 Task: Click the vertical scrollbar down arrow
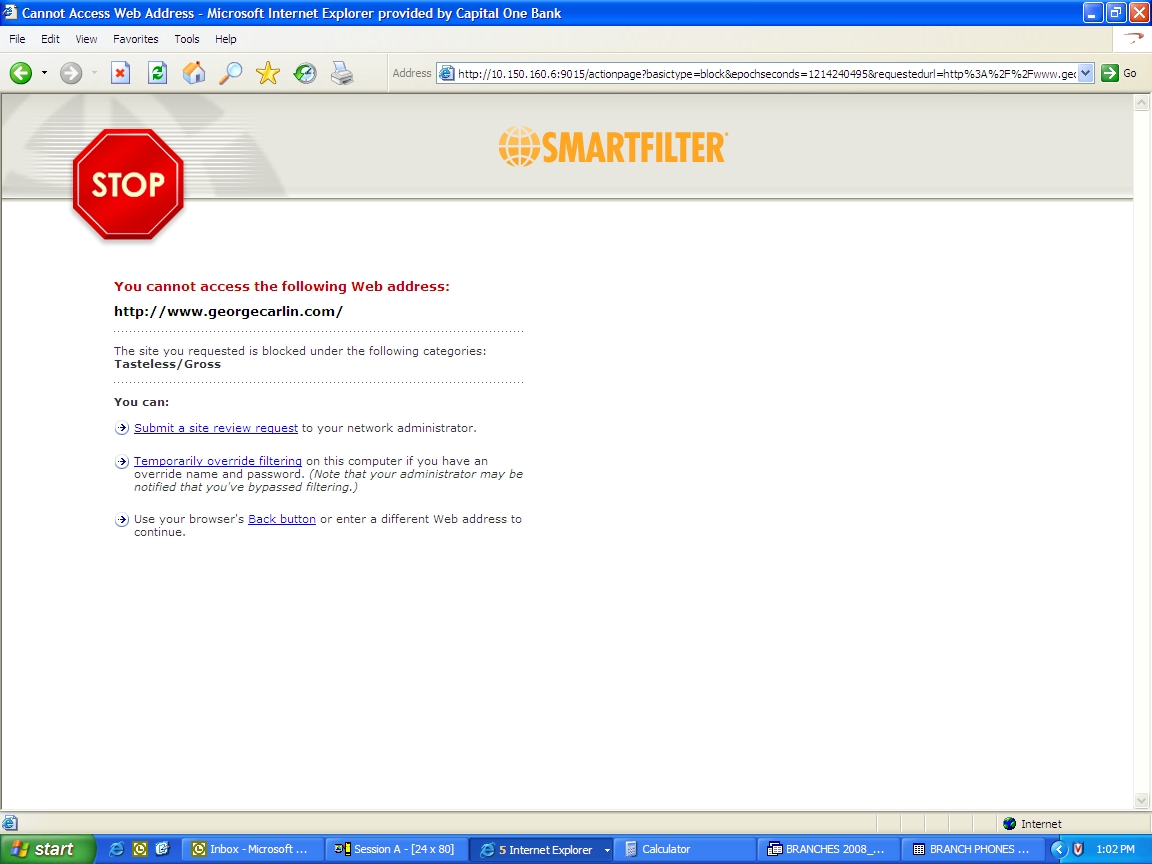[x=1141, y=800]
